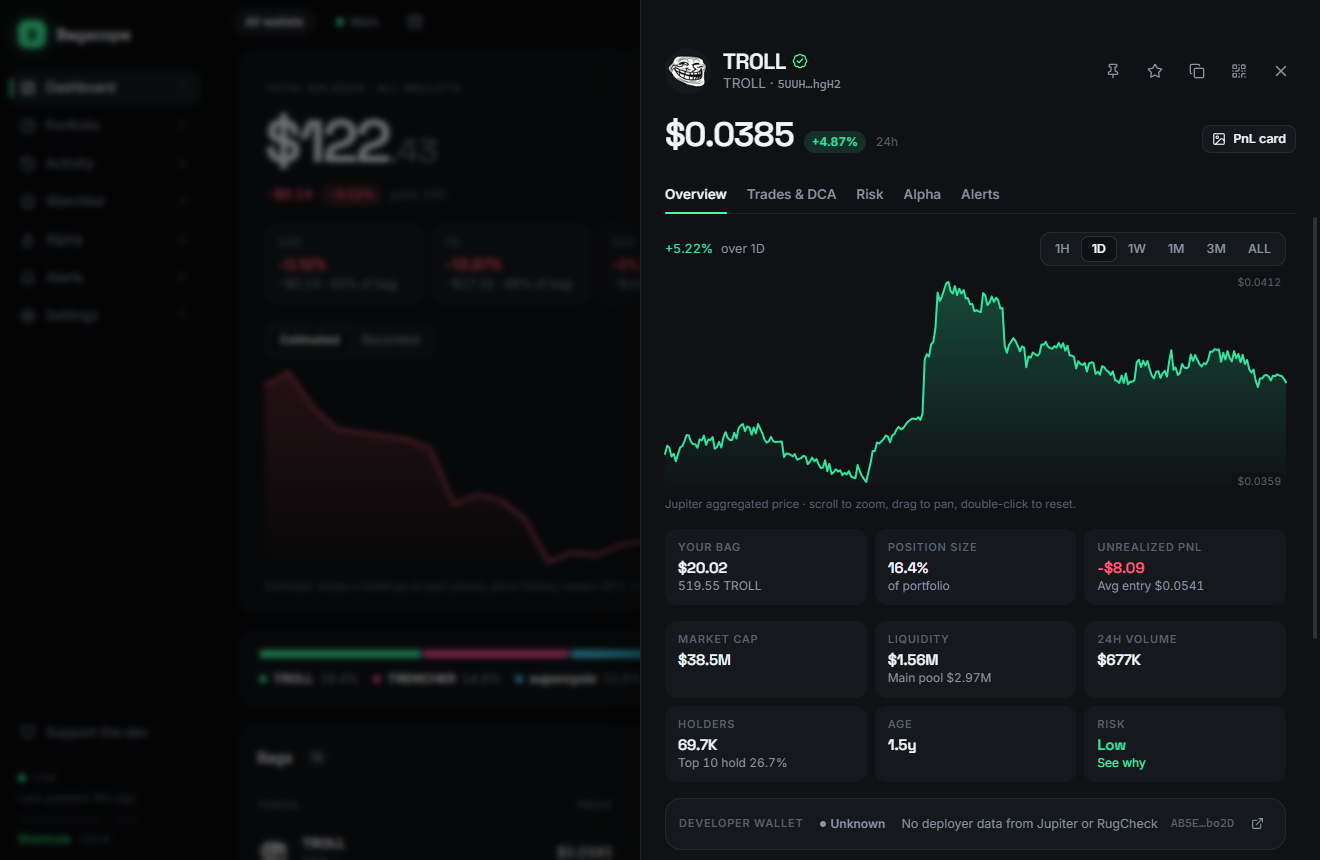Favorite TROLL with the star icon

(1155, 71)
